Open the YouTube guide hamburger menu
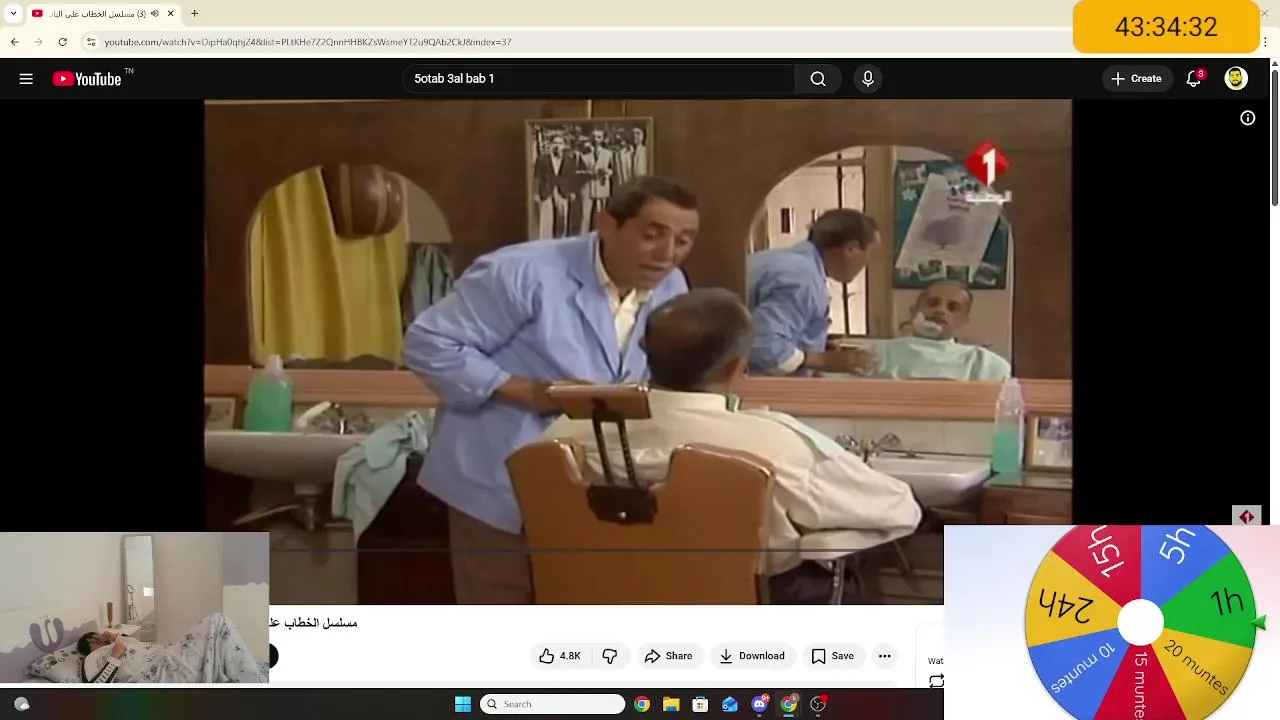The width and height of the screenshot is (1280, 720). [26, 79]
